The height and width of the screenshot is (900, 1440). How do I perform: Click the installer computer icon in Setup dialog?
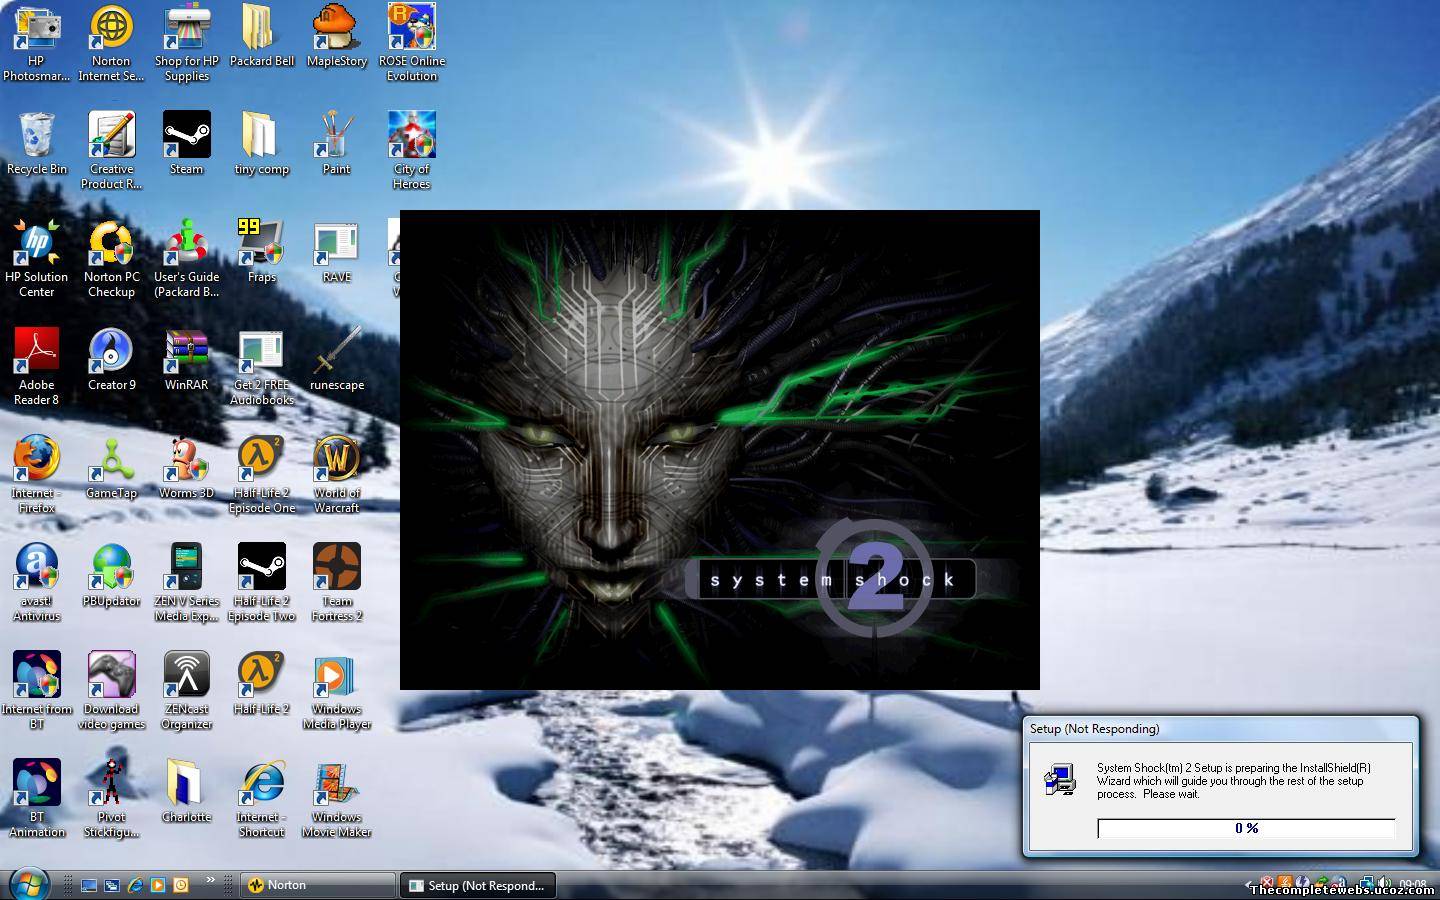[x=1059, y=779]
